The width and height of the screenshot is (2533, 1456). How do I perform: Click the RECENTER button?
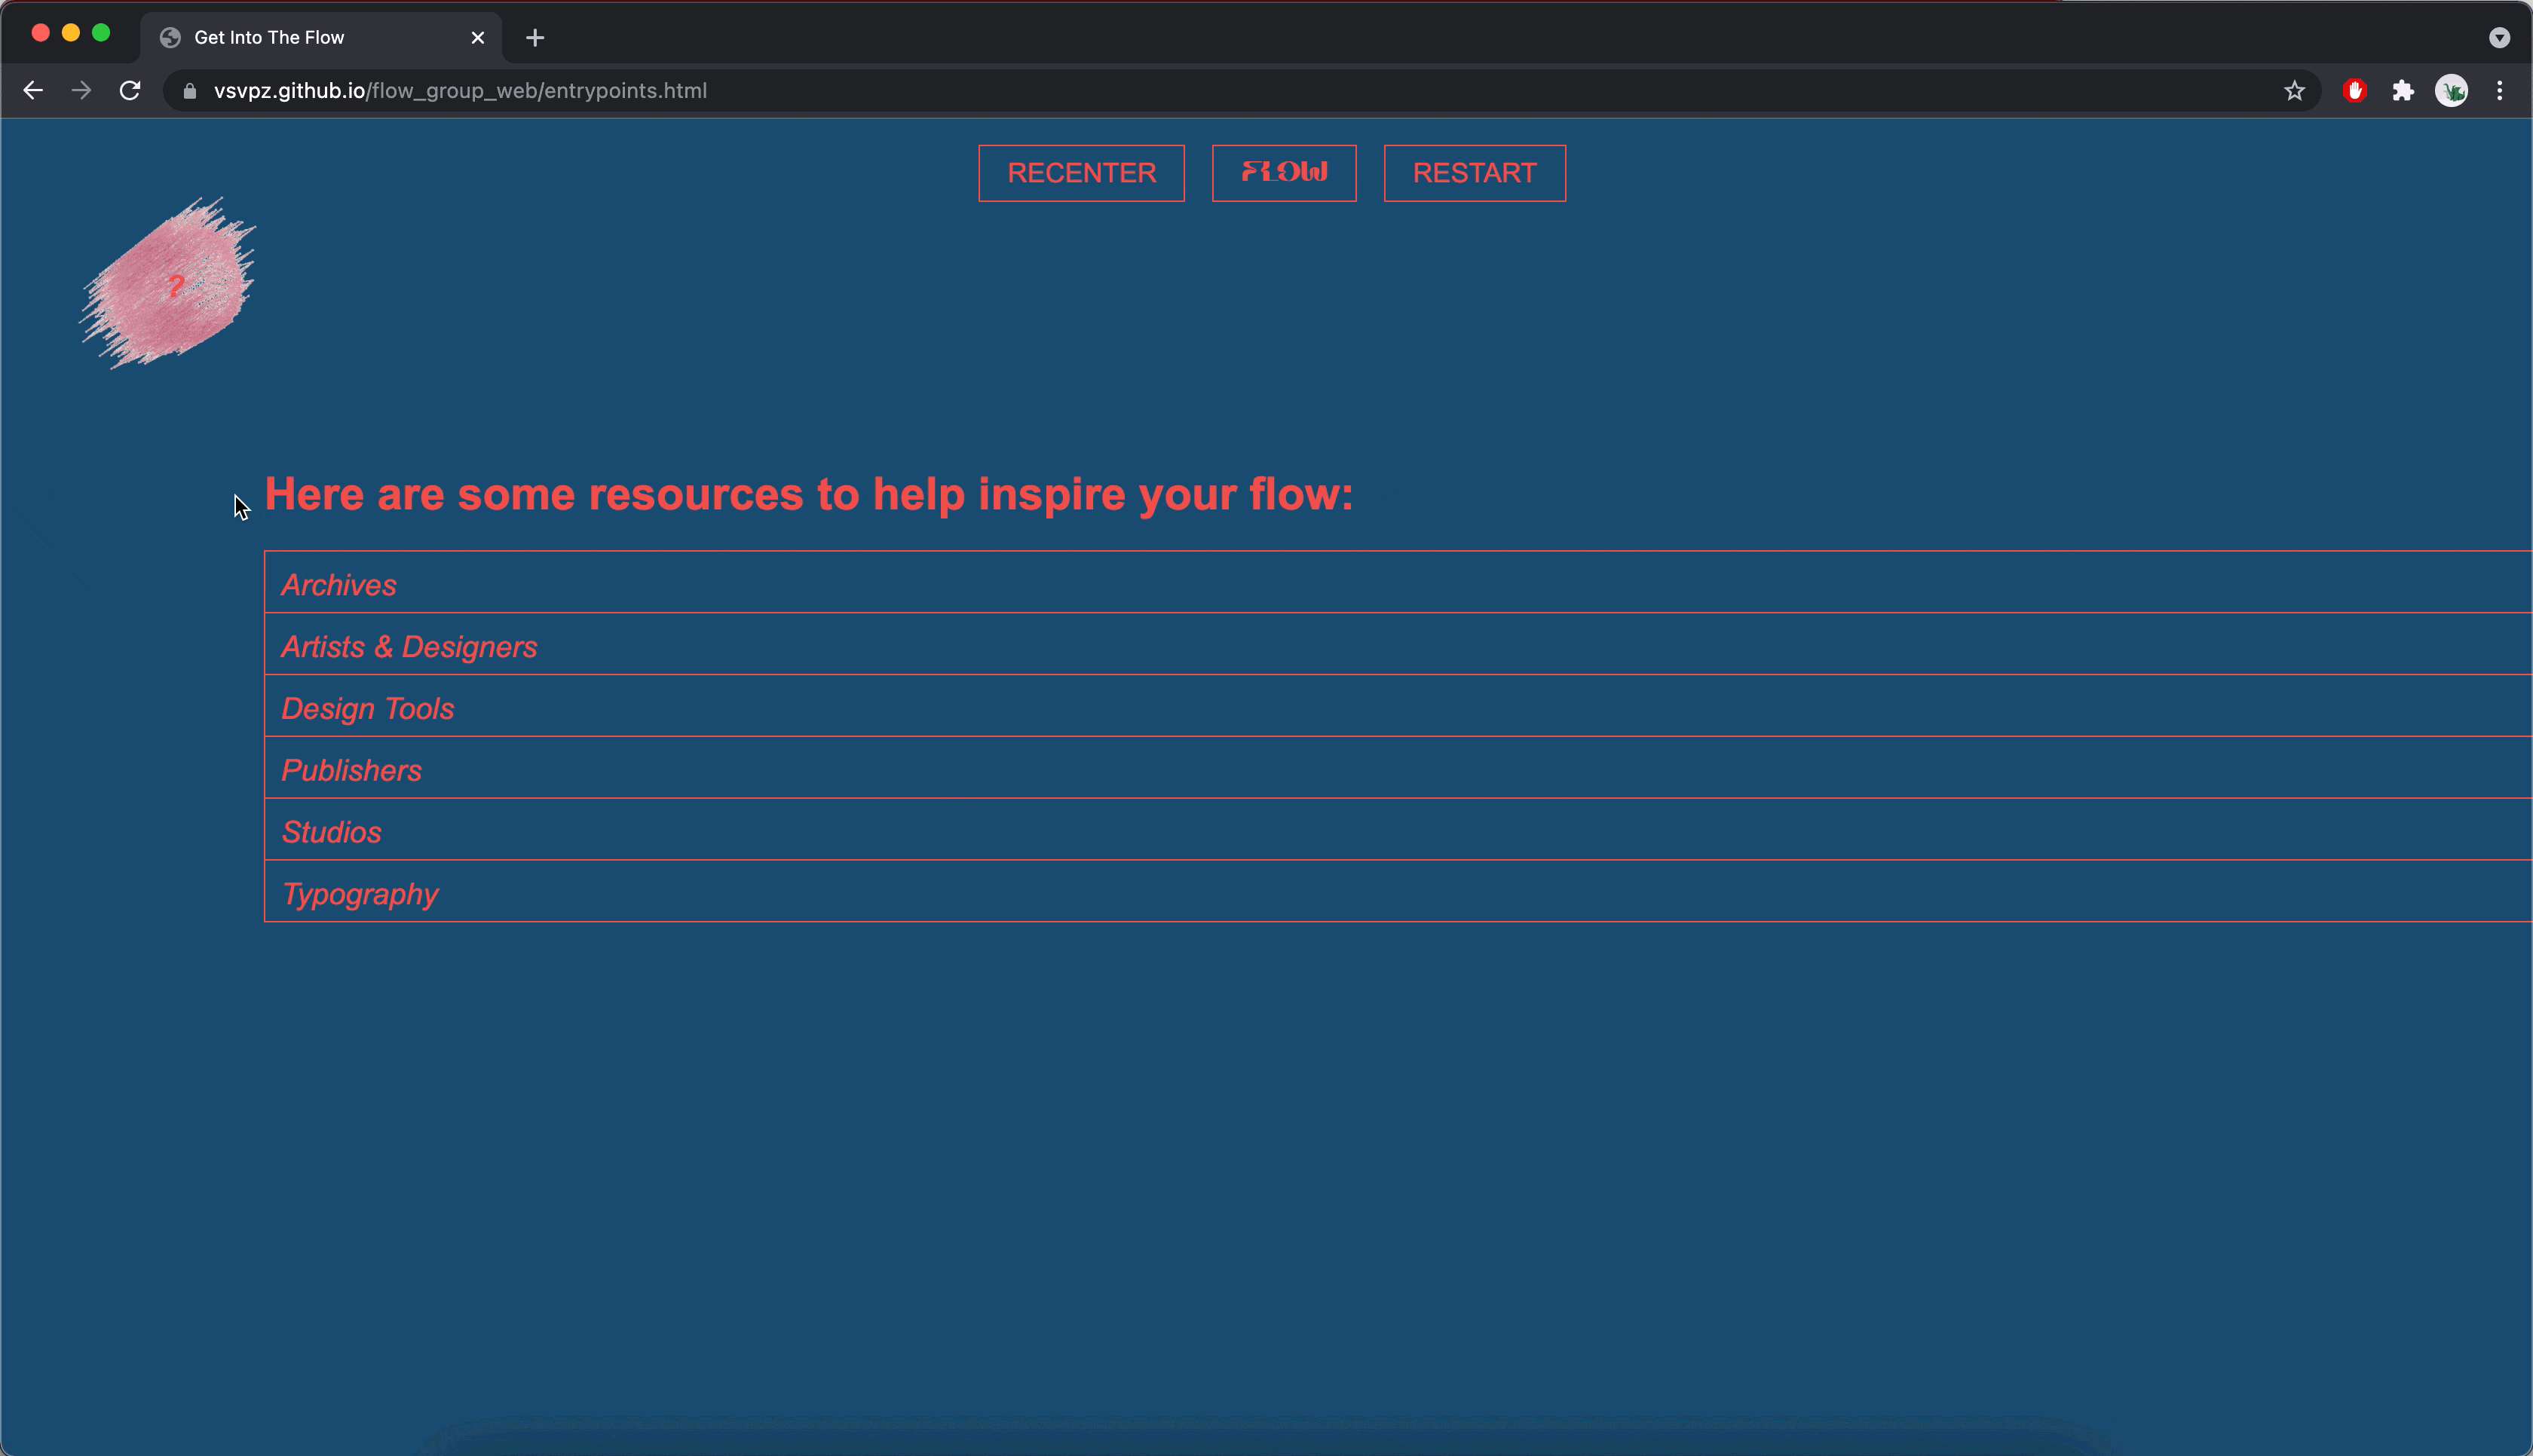pyautogui.click(x=1081, y=173)
